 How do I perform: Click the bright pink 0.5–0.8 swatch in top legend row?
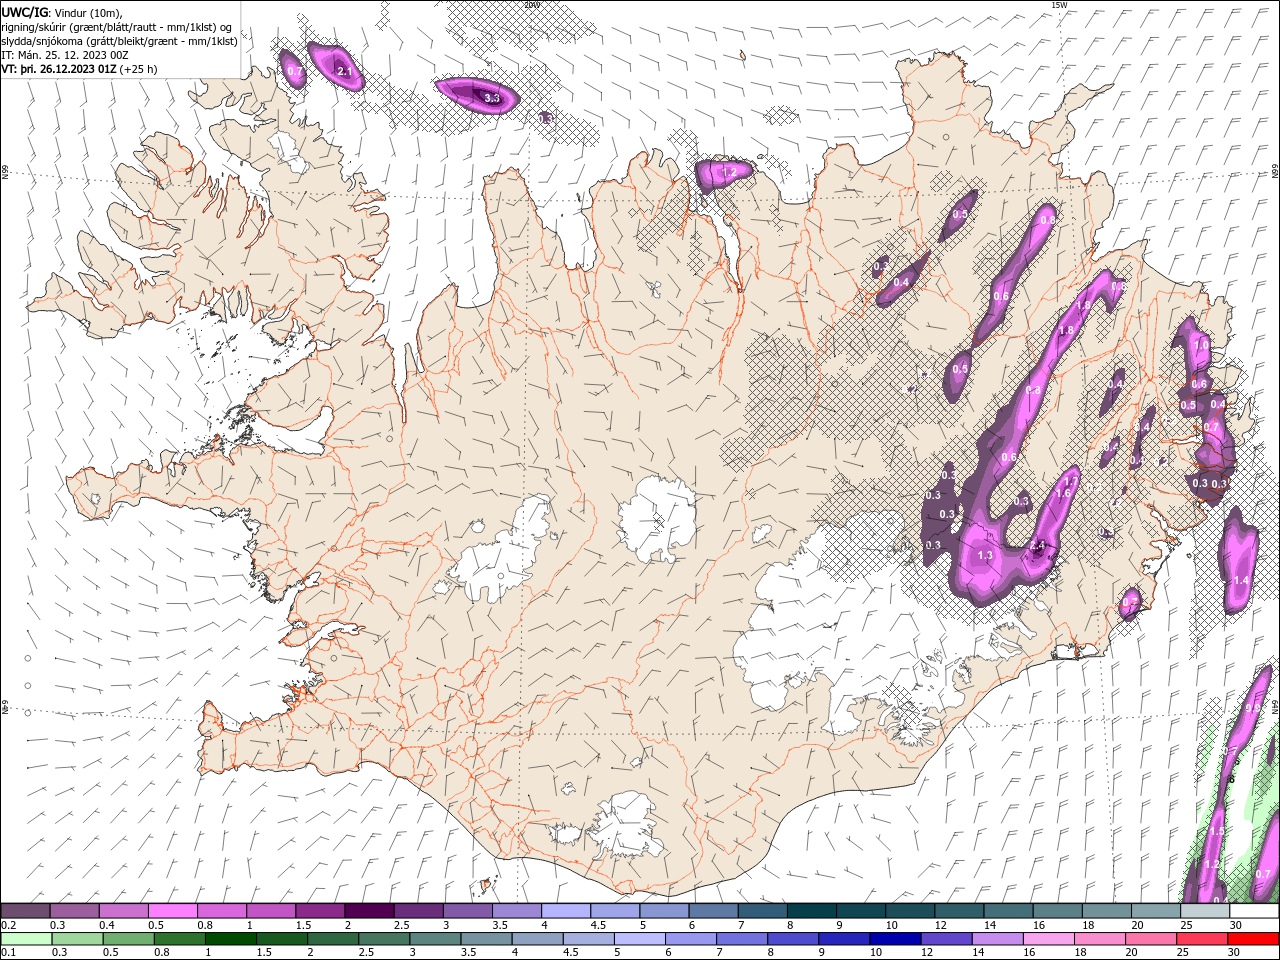click(173, 911)
